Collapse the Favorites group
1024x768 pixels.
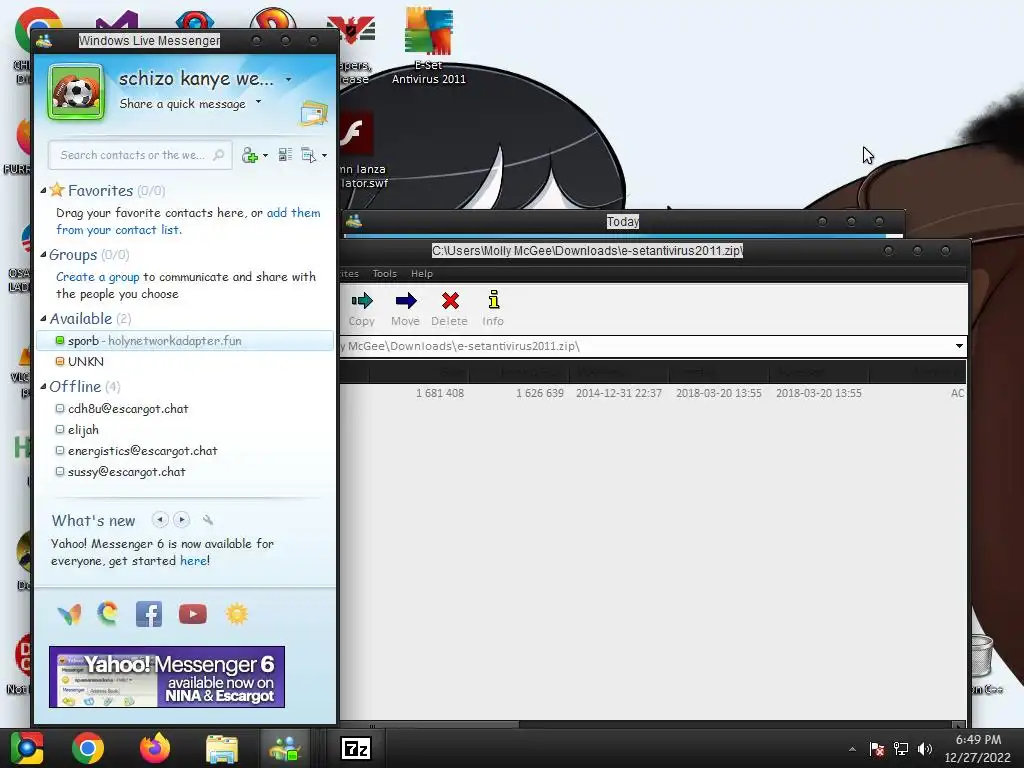click(43, 191)
